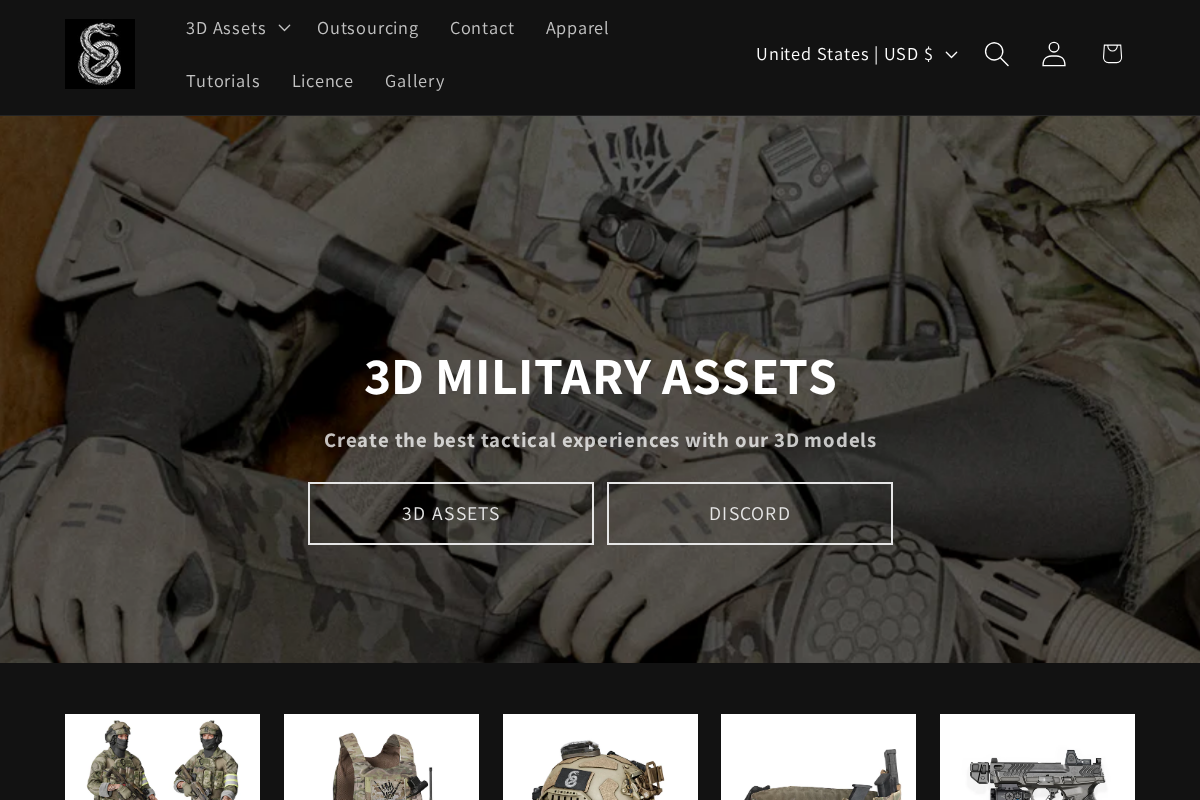The image size is (1200, 800).
Task: Select the tactical helmet thumbnail
Action: click(600, 757)
